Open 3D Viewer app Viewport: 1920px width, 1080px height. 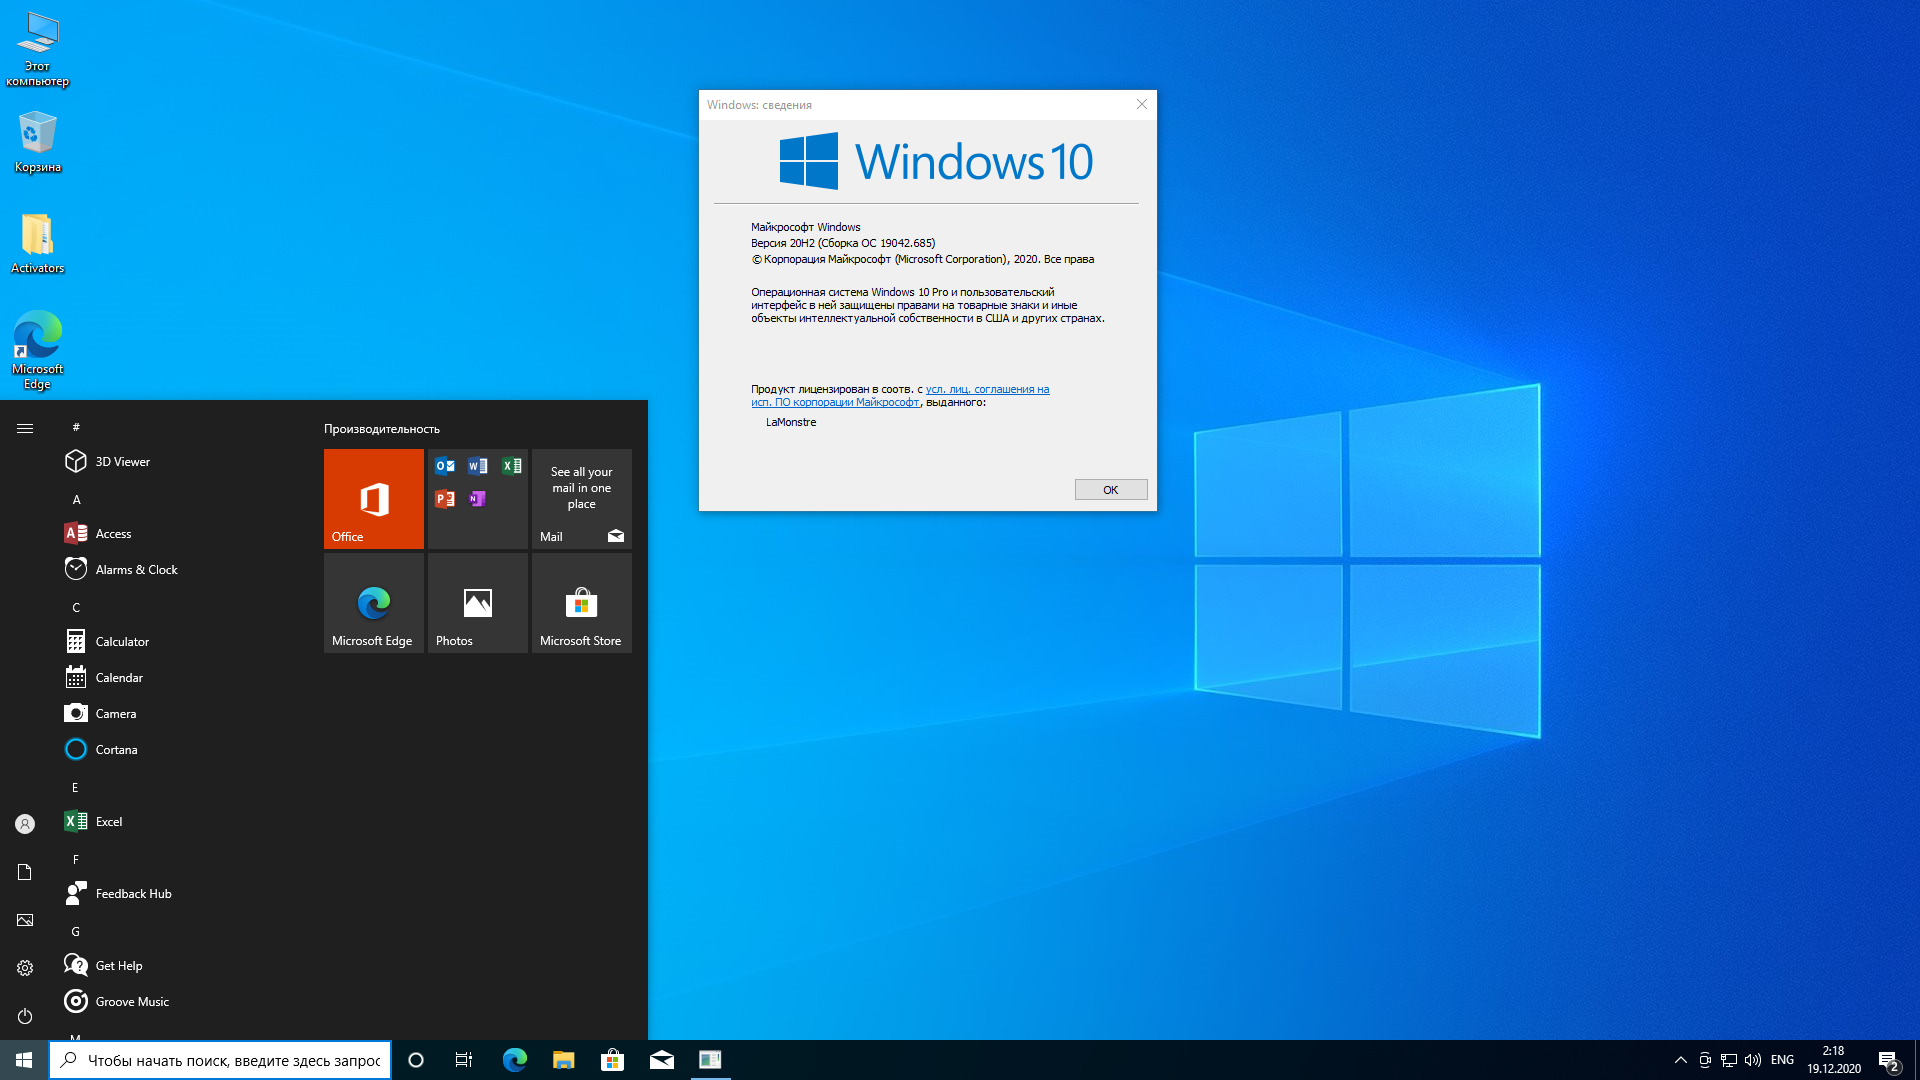click(122, 461)
